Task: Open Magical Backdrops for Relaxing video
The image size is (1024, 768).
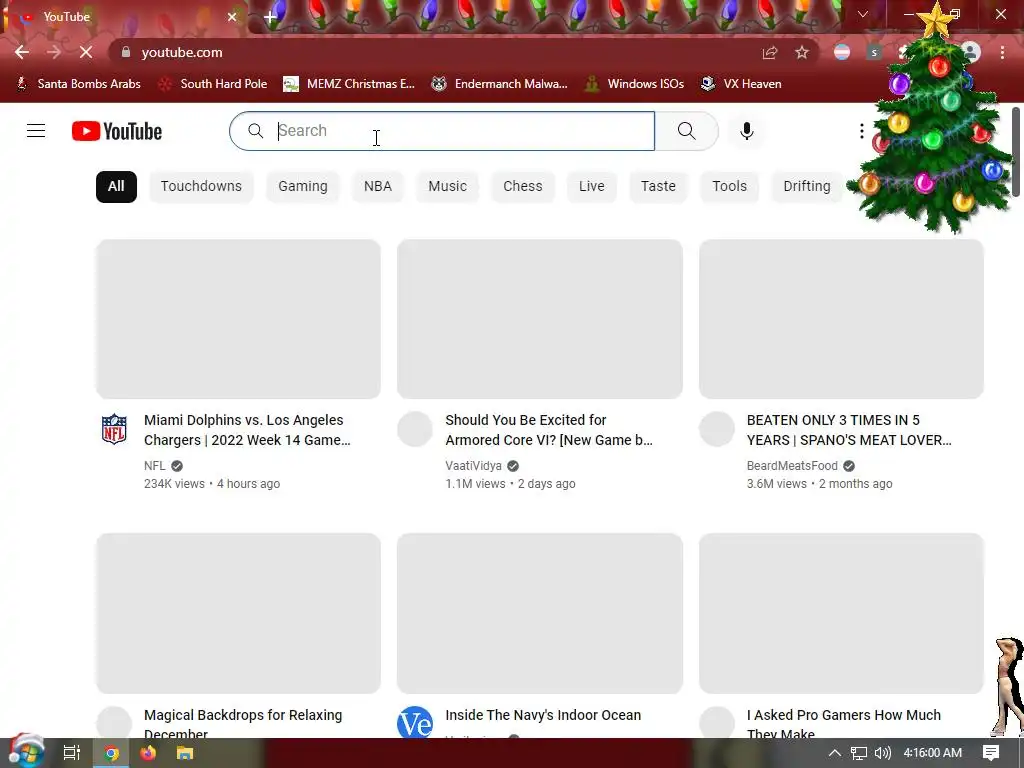Action: tap(243, 723)
